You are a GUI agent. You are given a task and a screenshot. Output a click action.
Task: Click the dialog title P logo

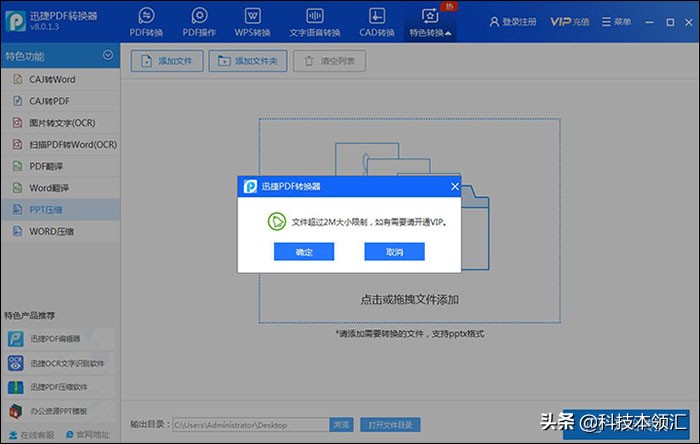click(x=250, y=187)
